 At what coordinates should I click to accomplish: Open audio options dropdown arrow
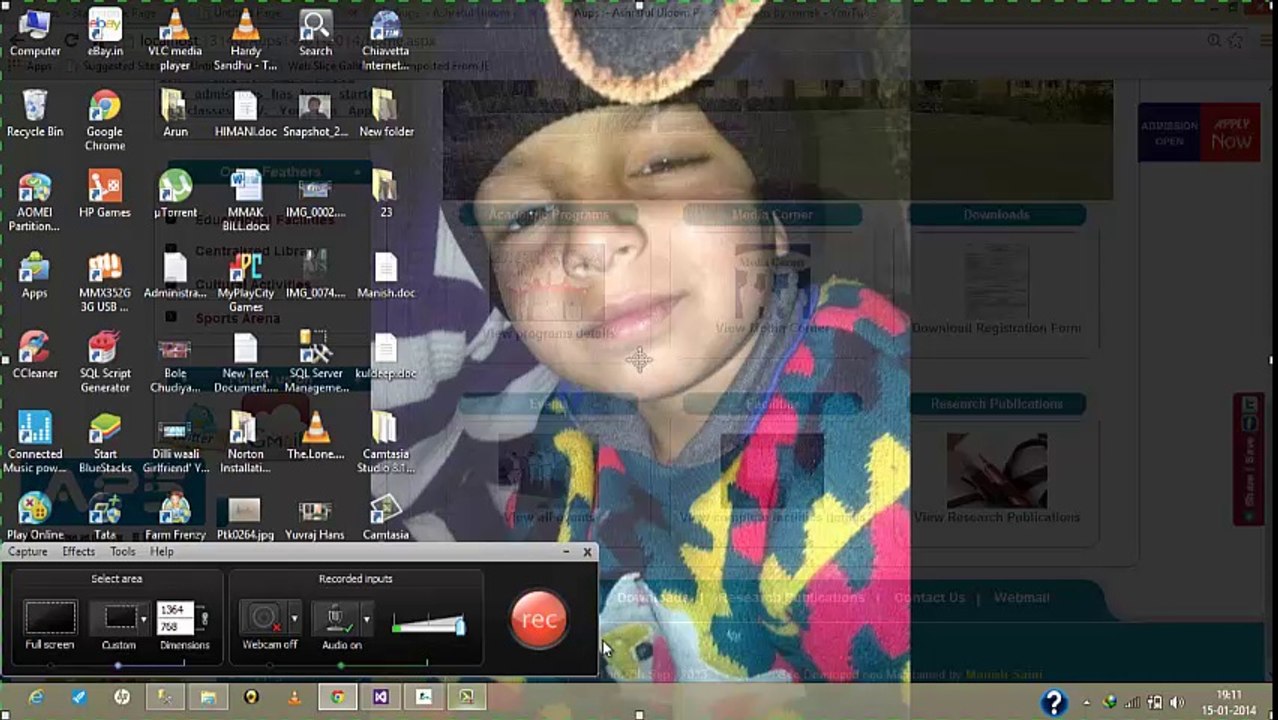(366, 619)
